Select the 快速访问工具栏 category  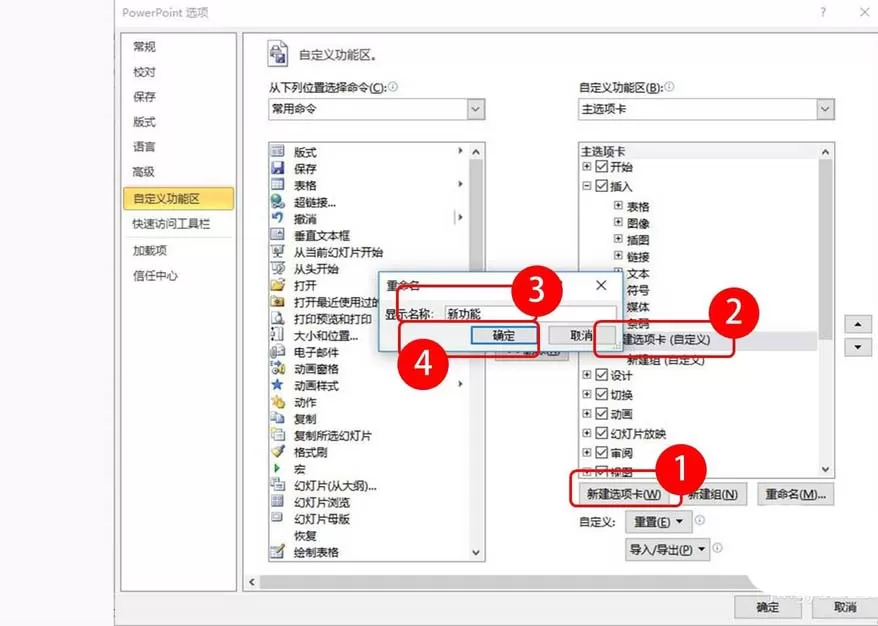(x=171, y=224)
